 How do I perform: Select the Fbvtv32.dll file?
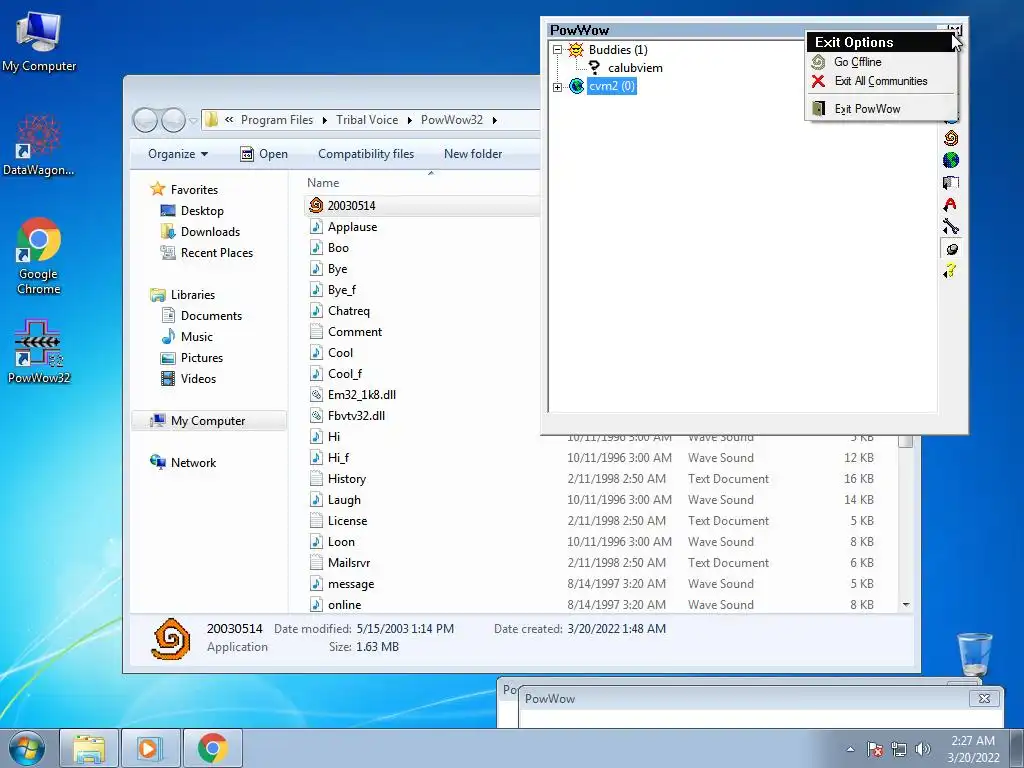click(x=356, y=415)
